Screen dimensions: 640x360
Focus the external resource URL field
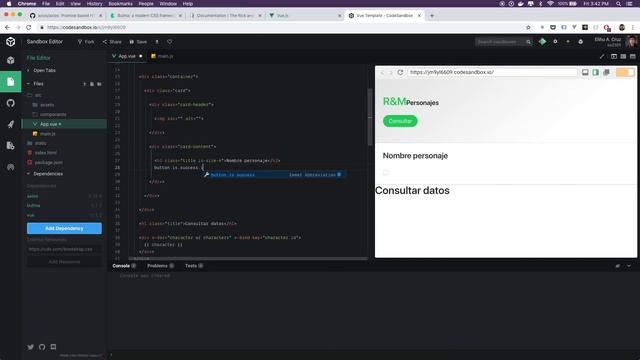(x=64, y=249)
